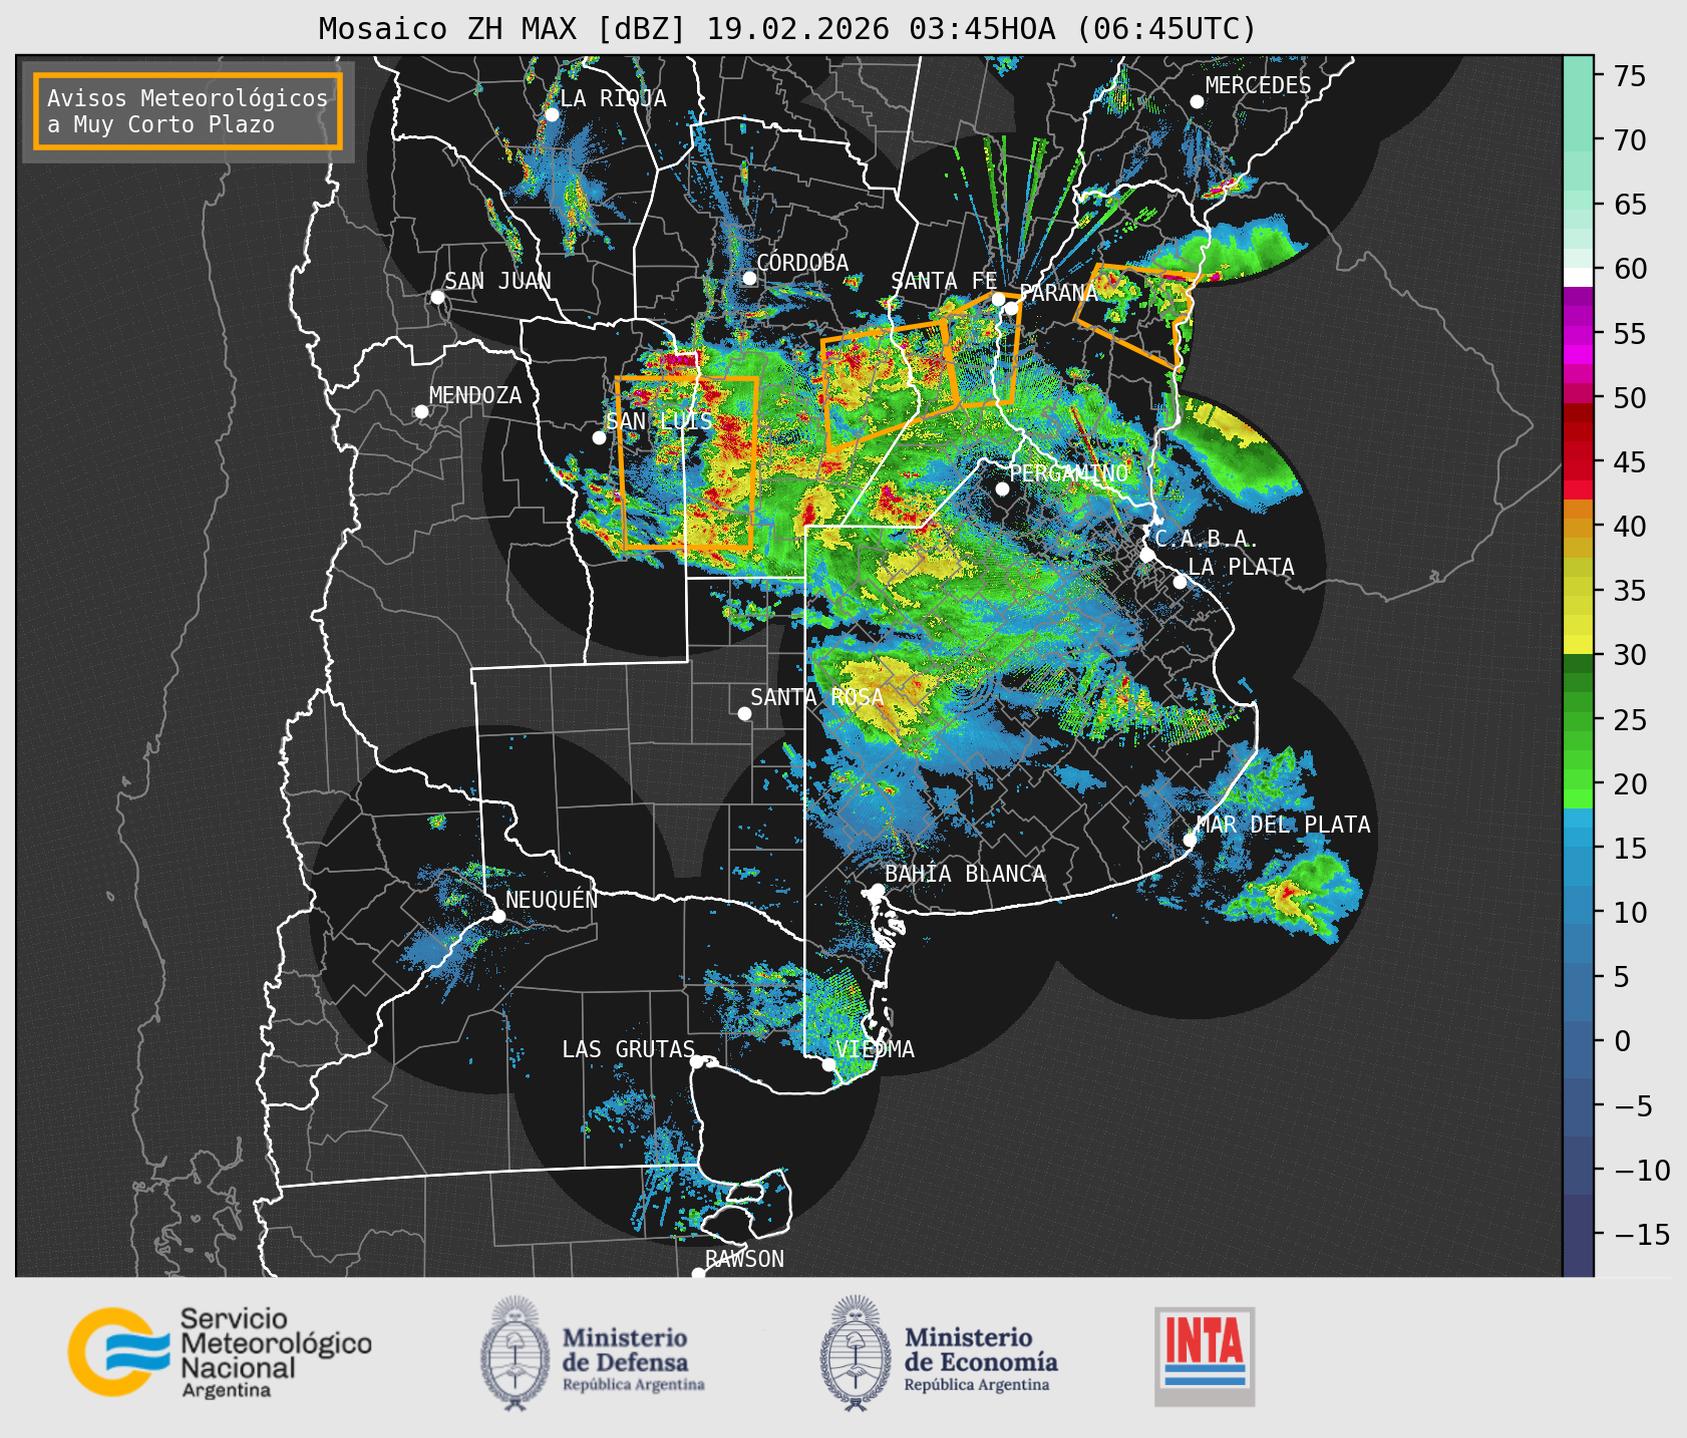Click the white 60 dBZ color swatch
1687x1438 pixels.
(1578, 277)
